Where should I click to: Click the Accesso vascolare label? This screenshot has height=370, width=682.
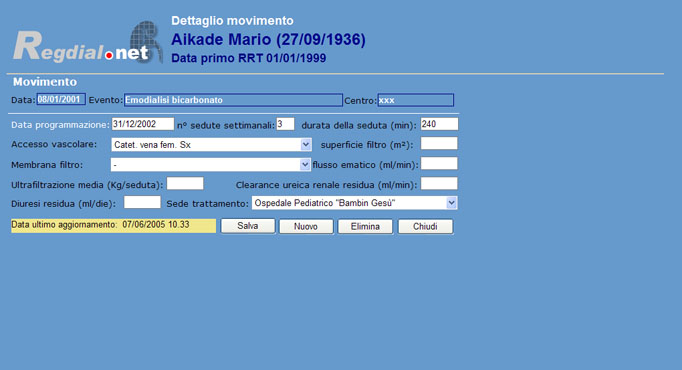coord(54,144)
